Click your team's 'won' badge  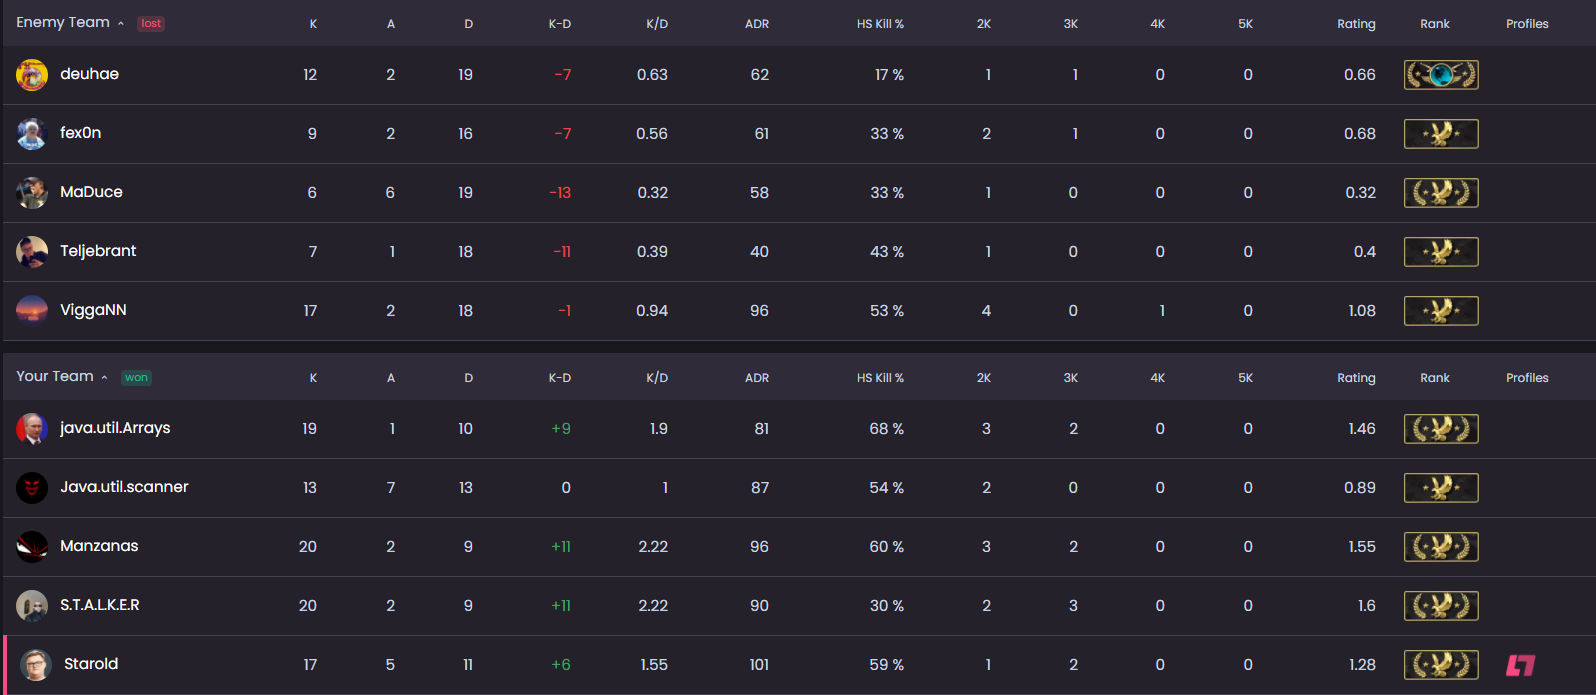point(136,378)
